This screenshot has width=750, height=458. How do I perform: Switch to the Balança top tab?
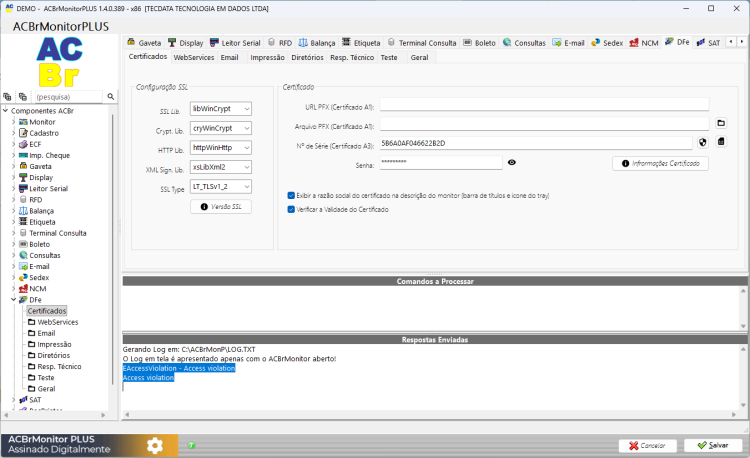click(317, 43)
